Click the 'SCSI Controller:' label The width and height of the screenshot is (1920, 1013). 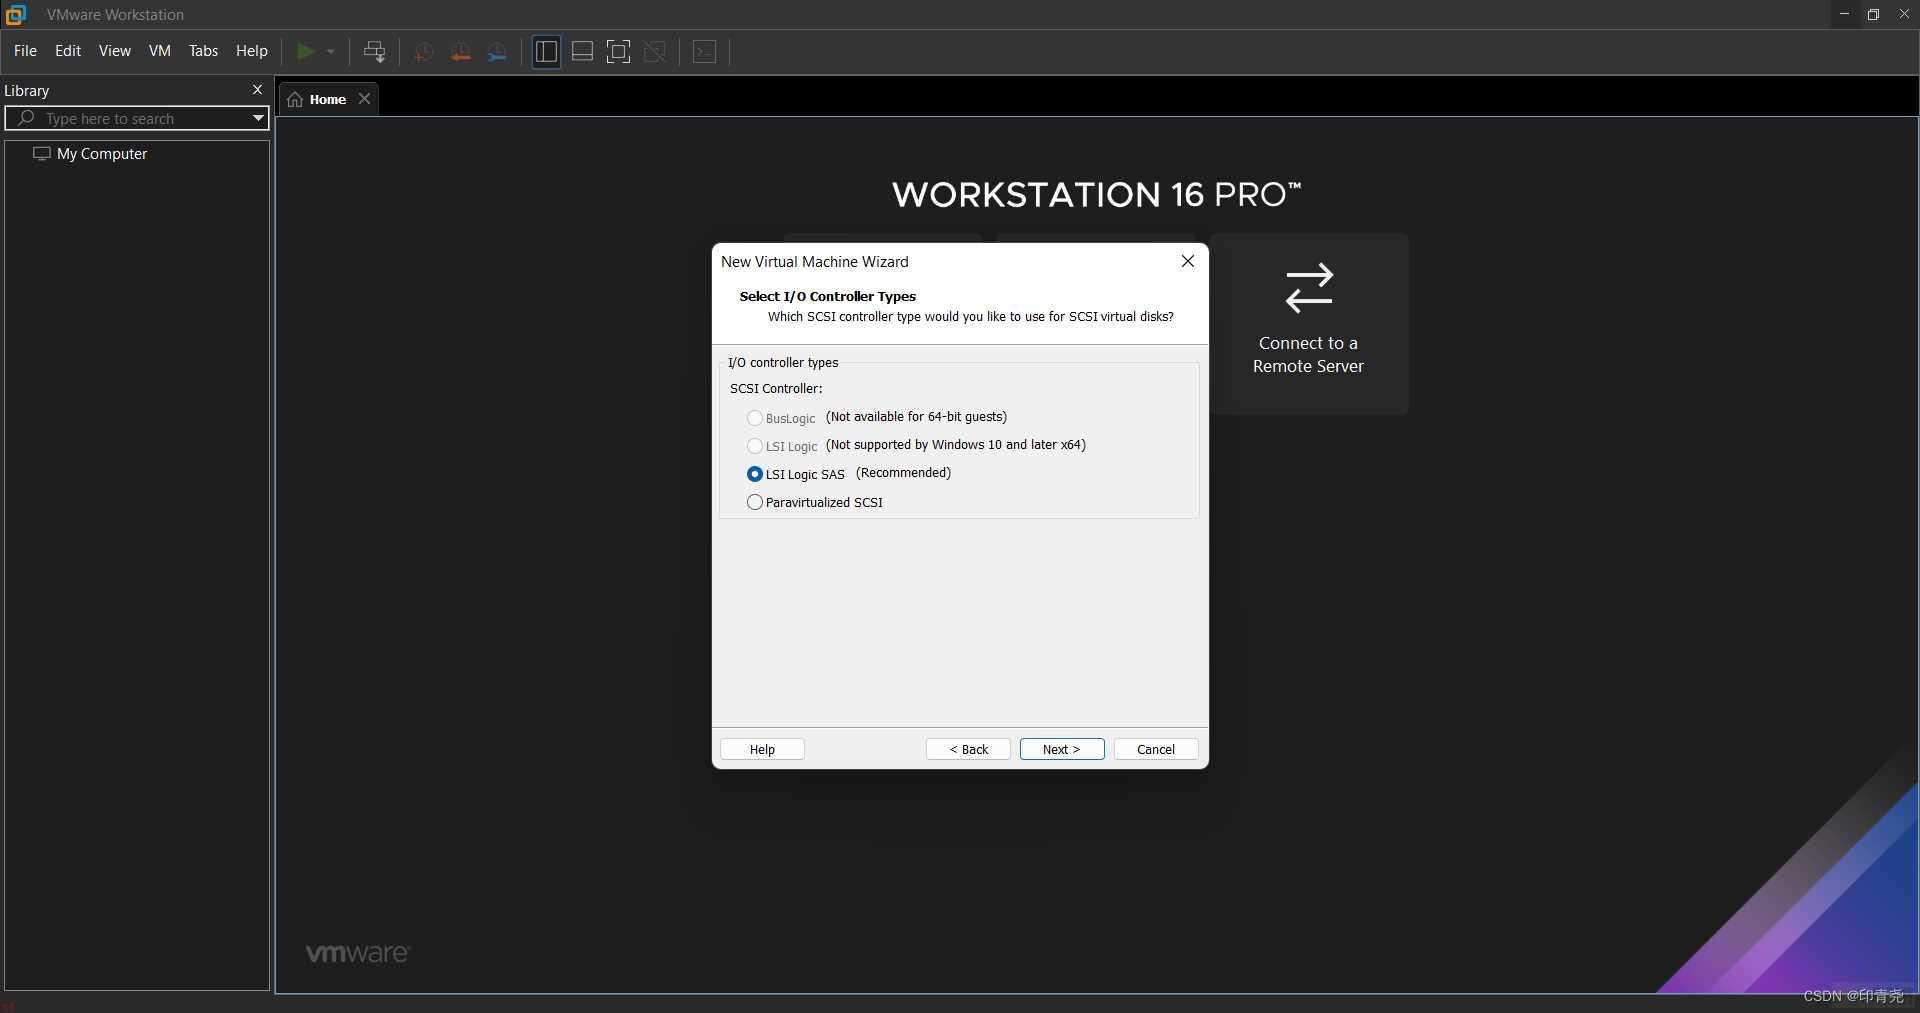(776, 388)
